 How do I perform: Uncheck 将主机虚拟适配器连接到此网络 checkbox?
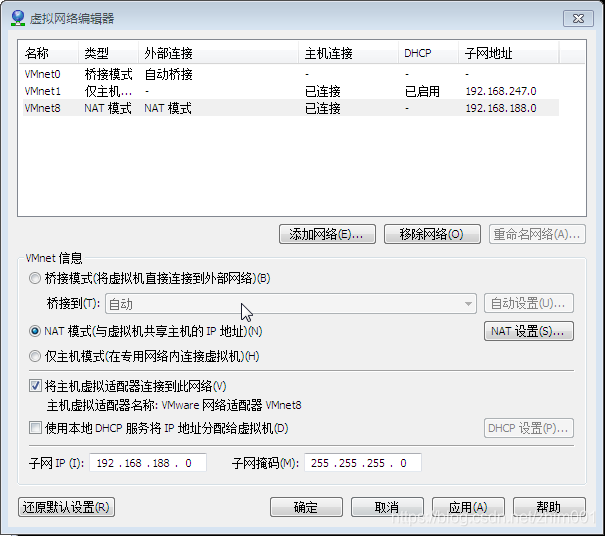click(x=35, y=386)
